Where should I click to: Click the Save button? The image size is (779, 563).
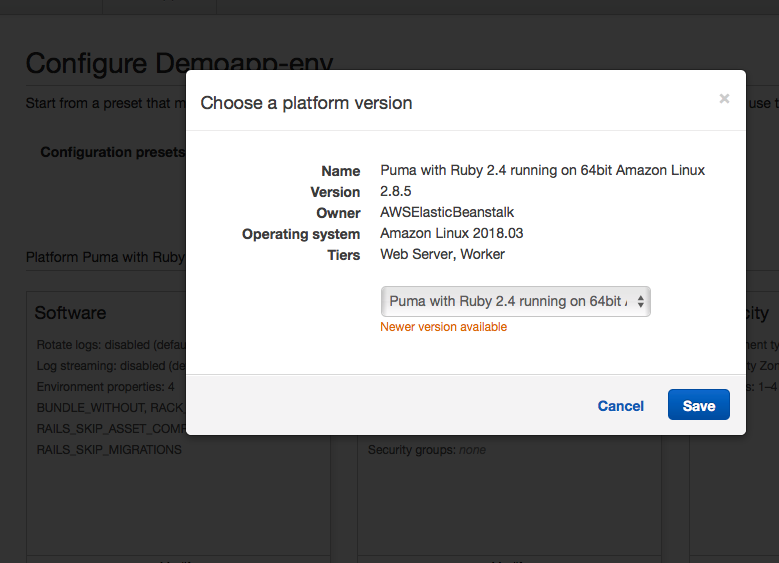tap(698, 405)
